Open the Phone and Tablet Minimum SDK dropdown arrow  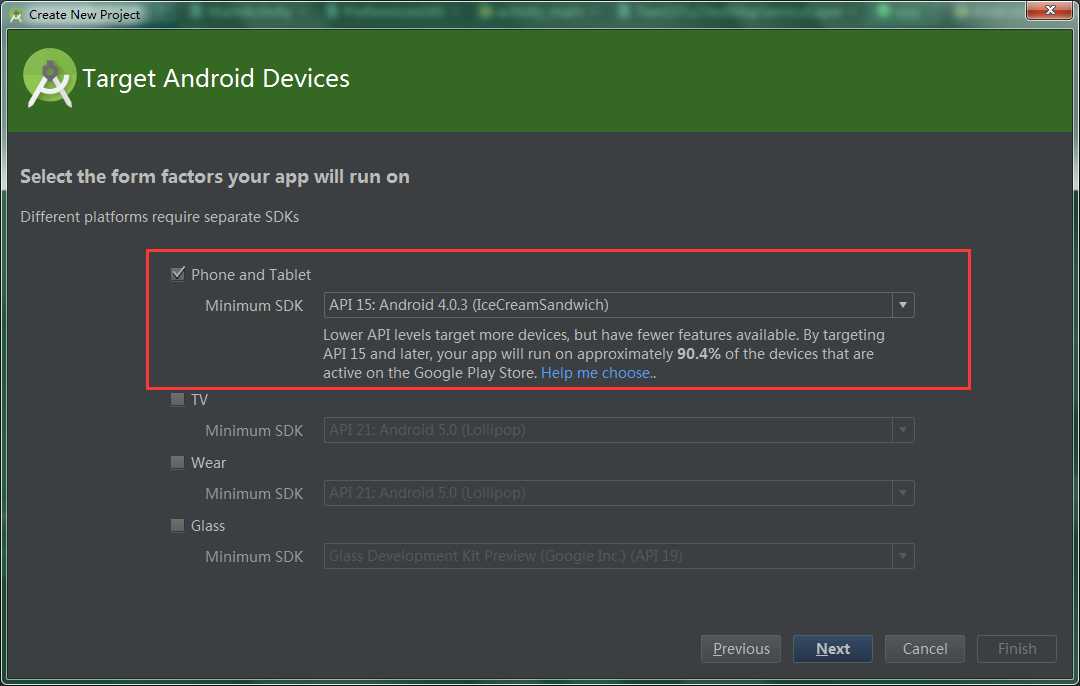pos(902,305)
